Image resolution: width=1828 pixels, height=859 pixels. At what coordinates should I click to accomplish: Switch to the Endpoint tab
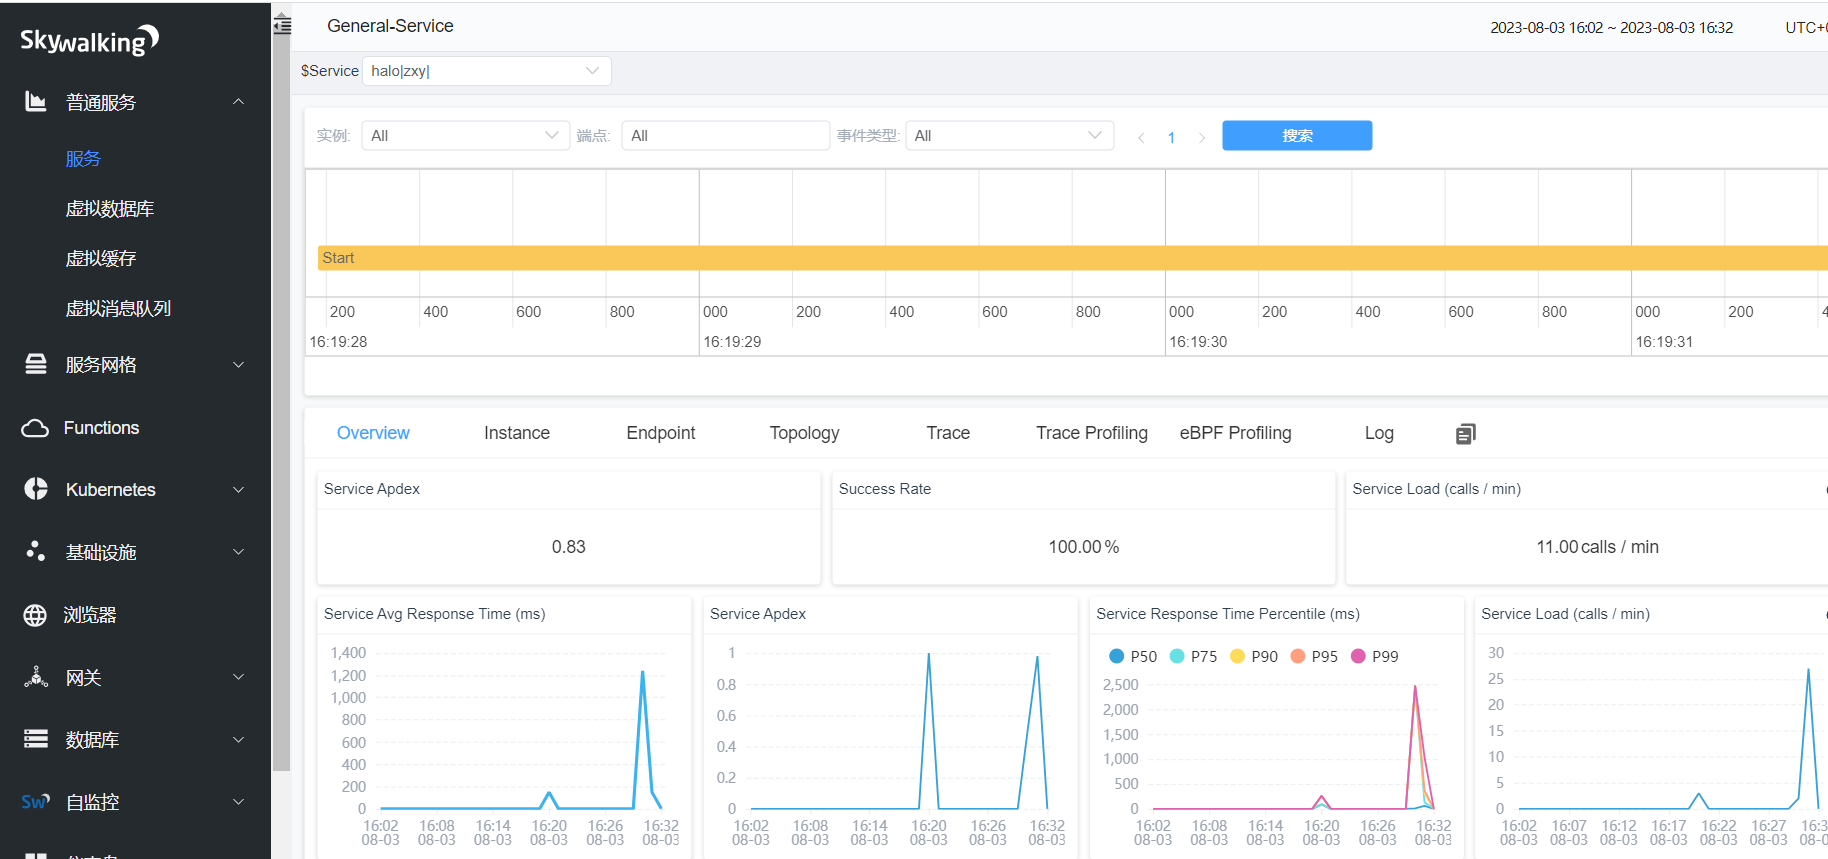(661, 433)
